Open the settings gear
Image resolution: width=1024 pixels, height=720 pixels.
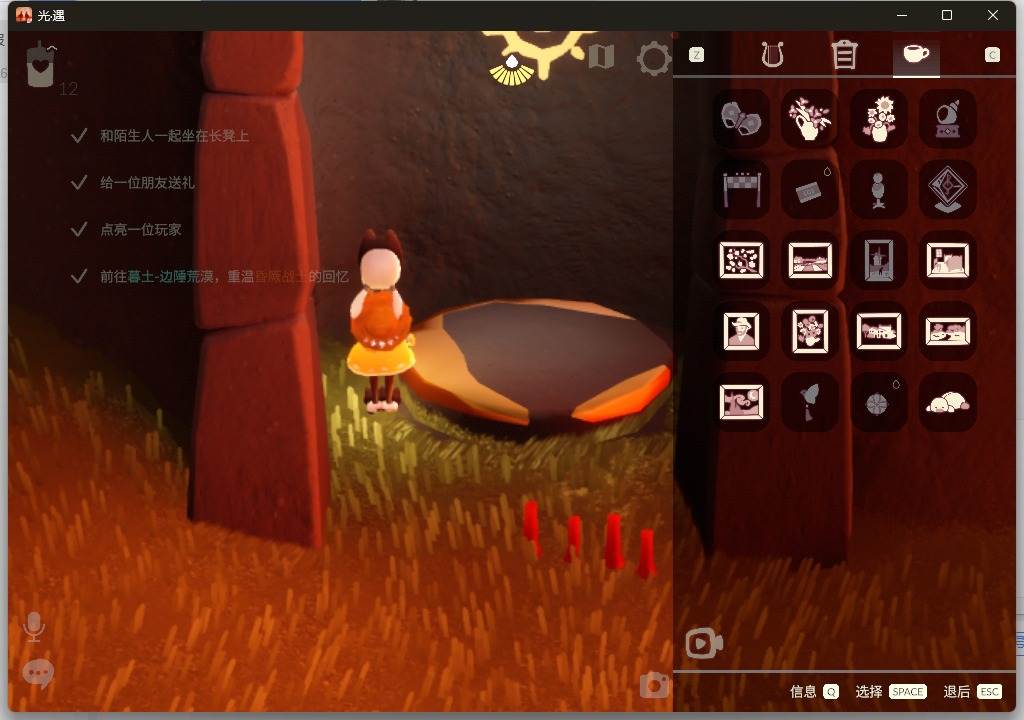click(x=654, y=59)
